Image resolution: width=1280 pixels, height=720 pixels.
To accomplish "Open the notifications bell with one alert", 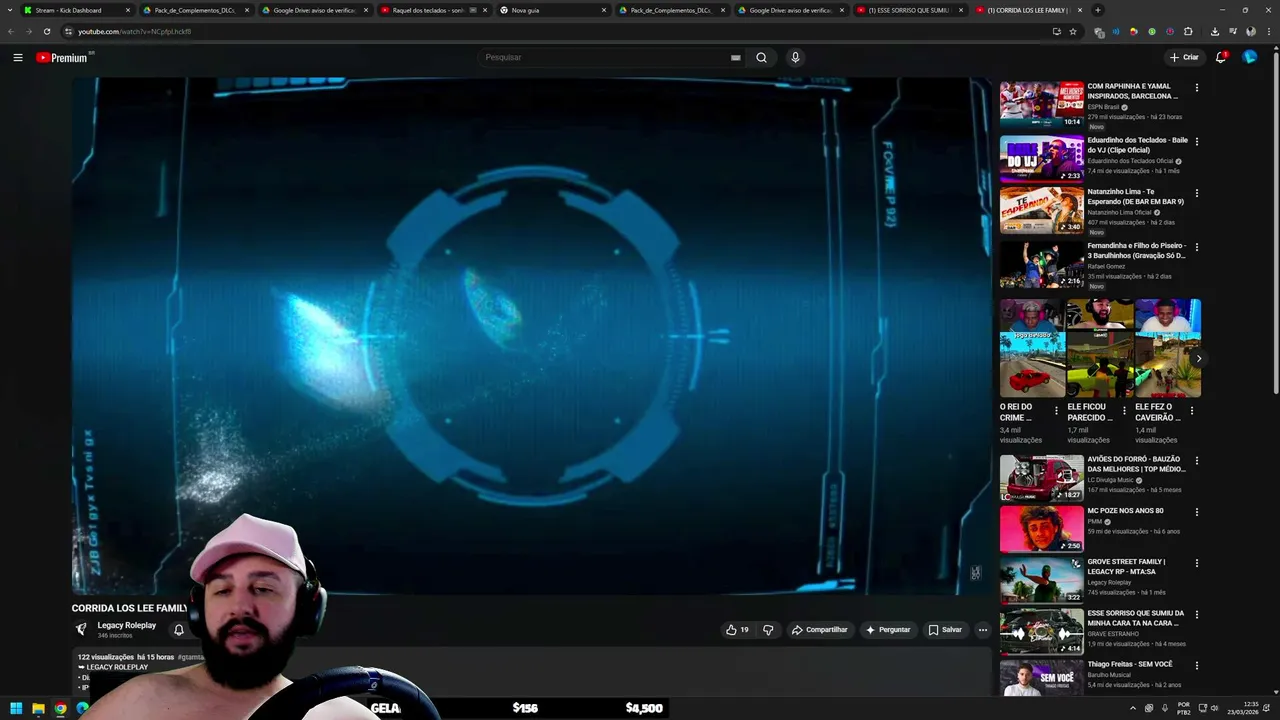I will (x=1221, y=57).
